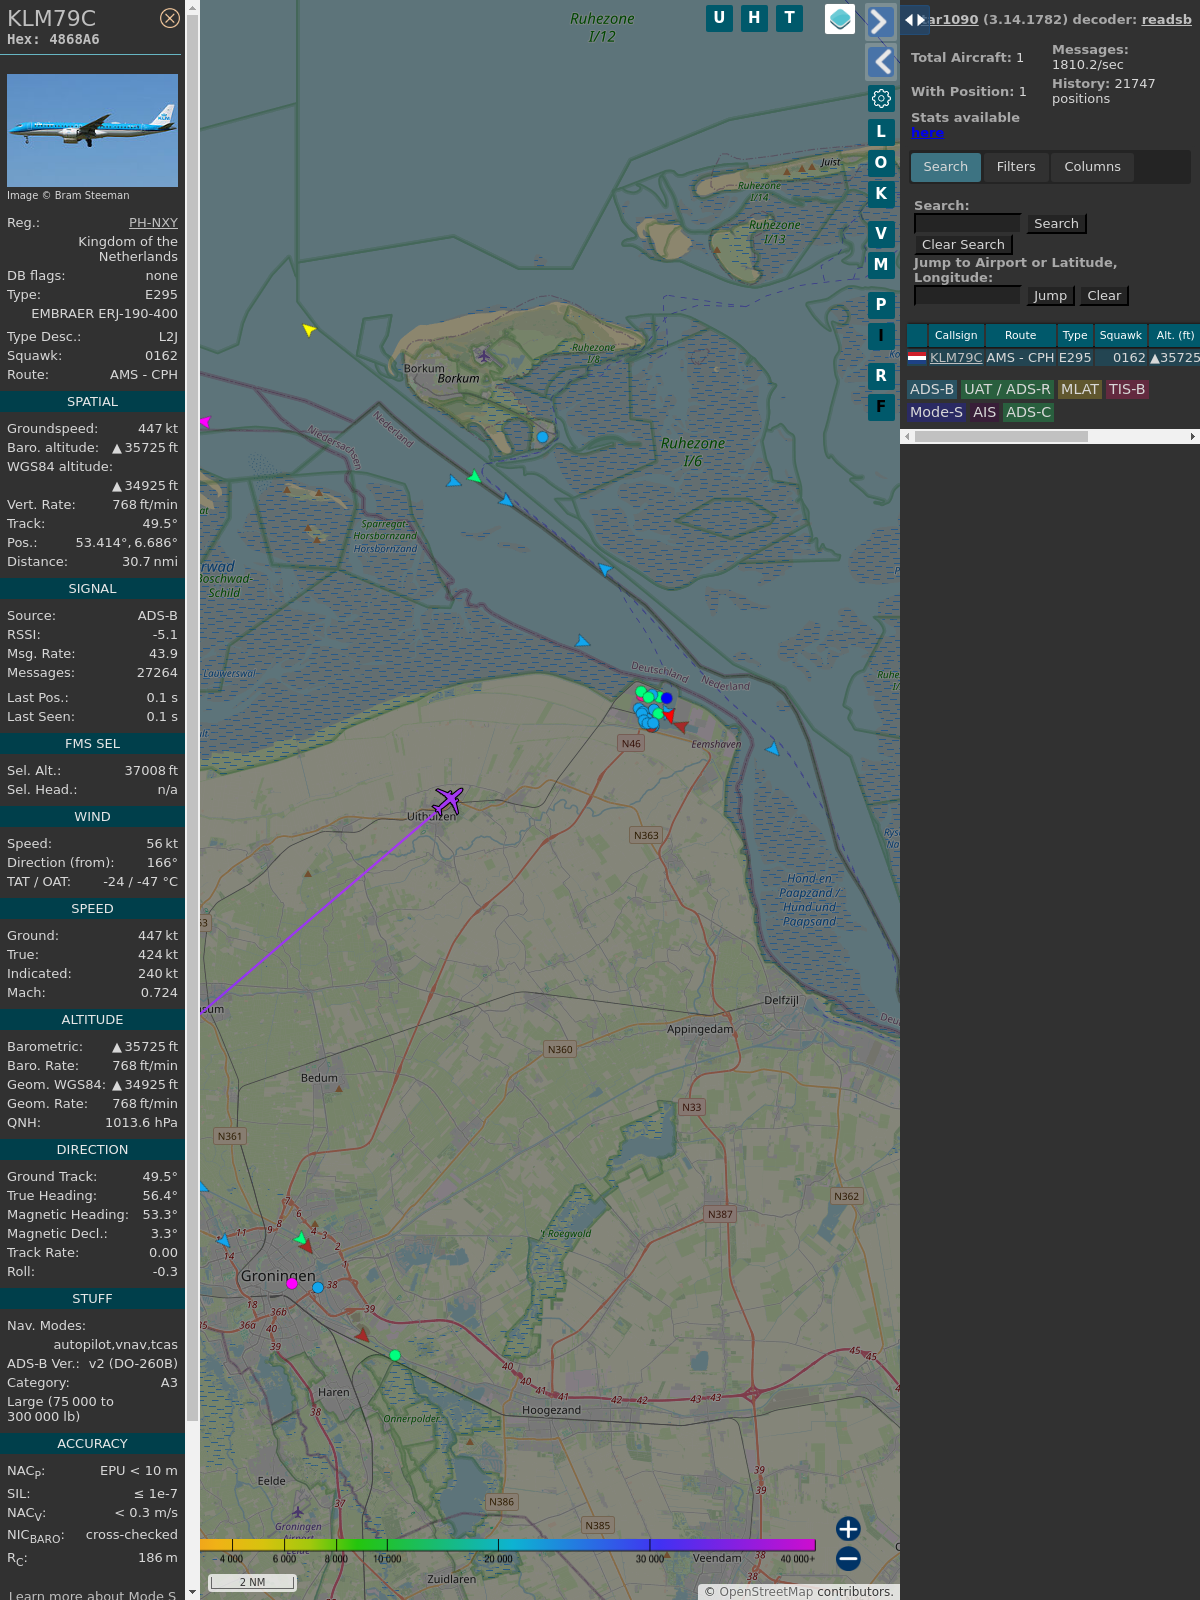
Task: Click the Jump button
Action: click(1050, 296)
